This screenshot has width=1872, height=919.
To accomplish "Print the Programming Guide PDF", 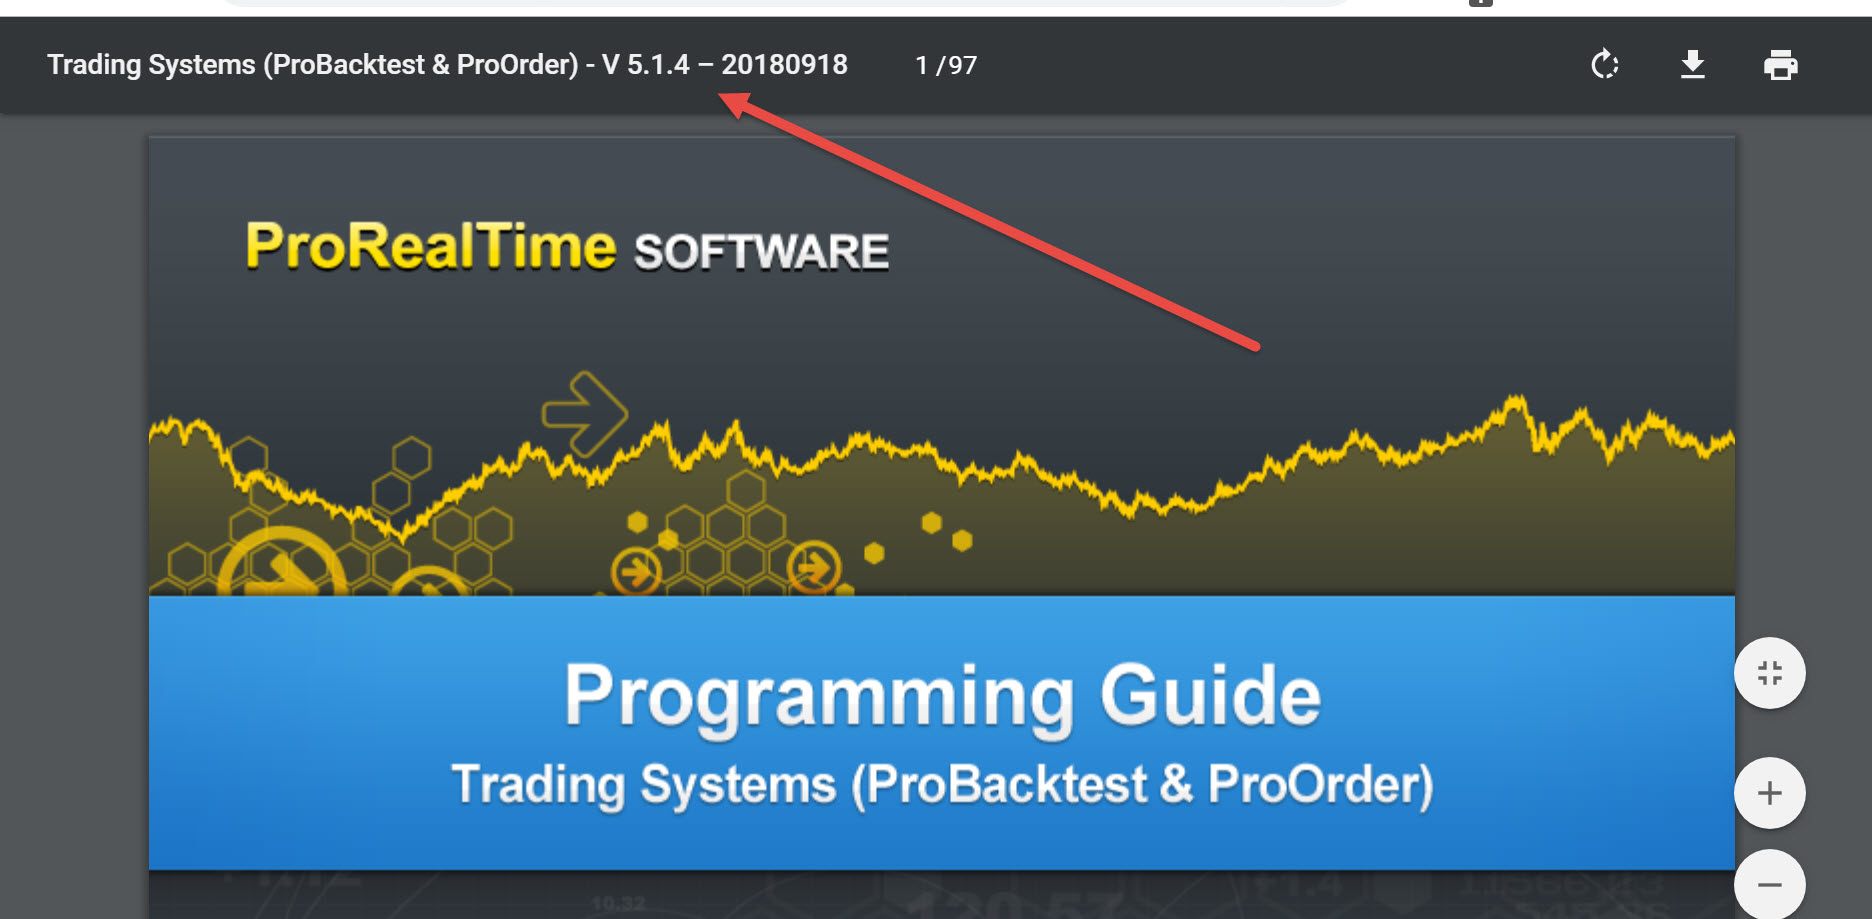I will tap(1781, 65).
